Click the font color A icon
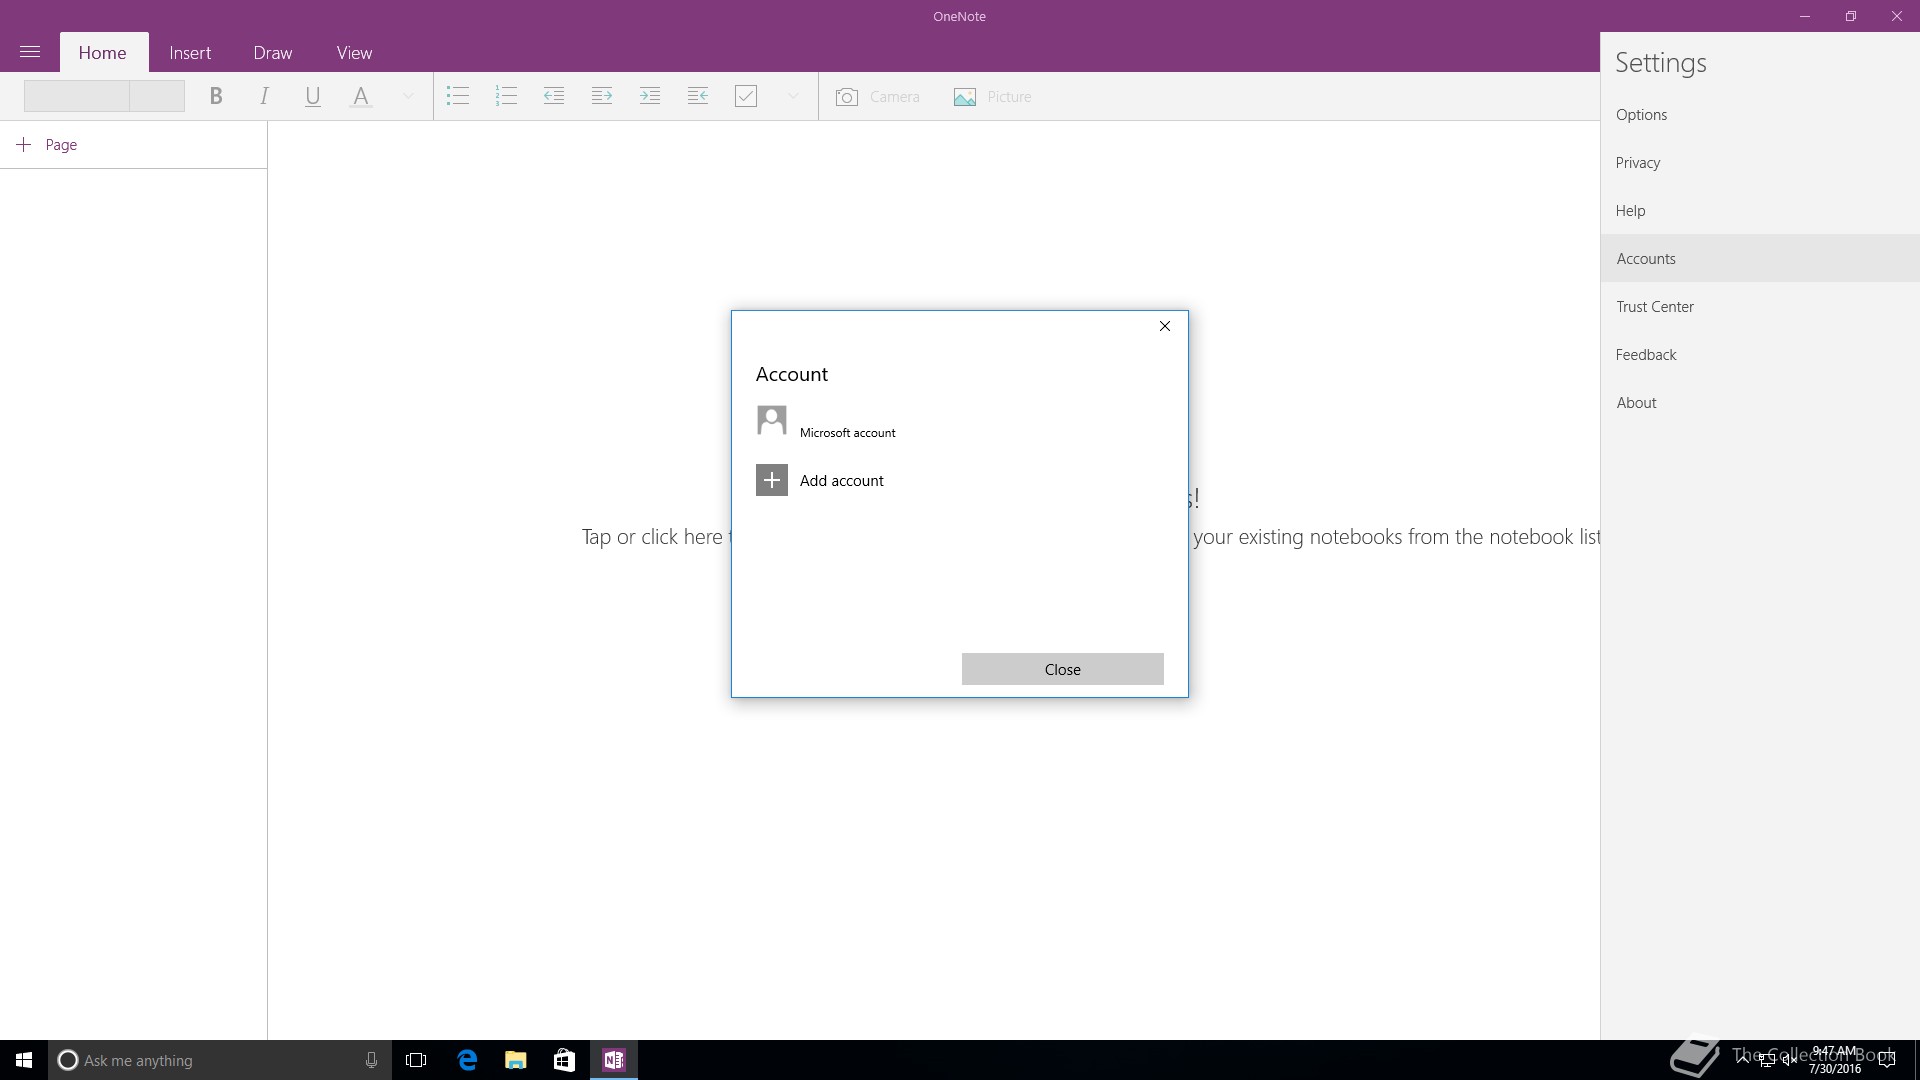This screenshot has height=1080, width=1920. (x=361, y=96)
